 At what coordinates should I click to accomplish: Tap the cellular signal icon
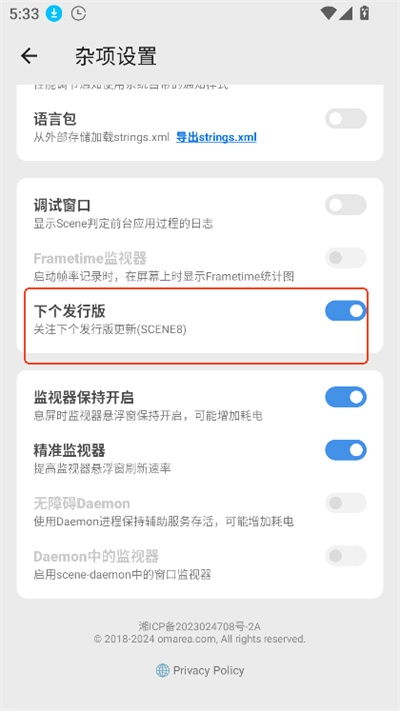pyautogui.click(x=346, y=13)
